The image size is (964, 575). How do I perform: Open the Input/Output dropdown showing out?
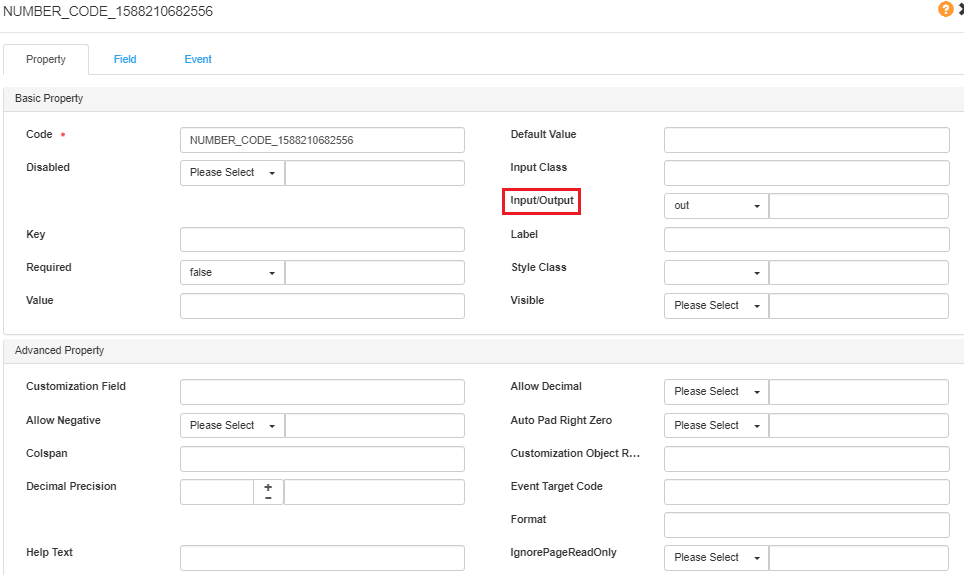pyautogui.click(x=716, y=206)
